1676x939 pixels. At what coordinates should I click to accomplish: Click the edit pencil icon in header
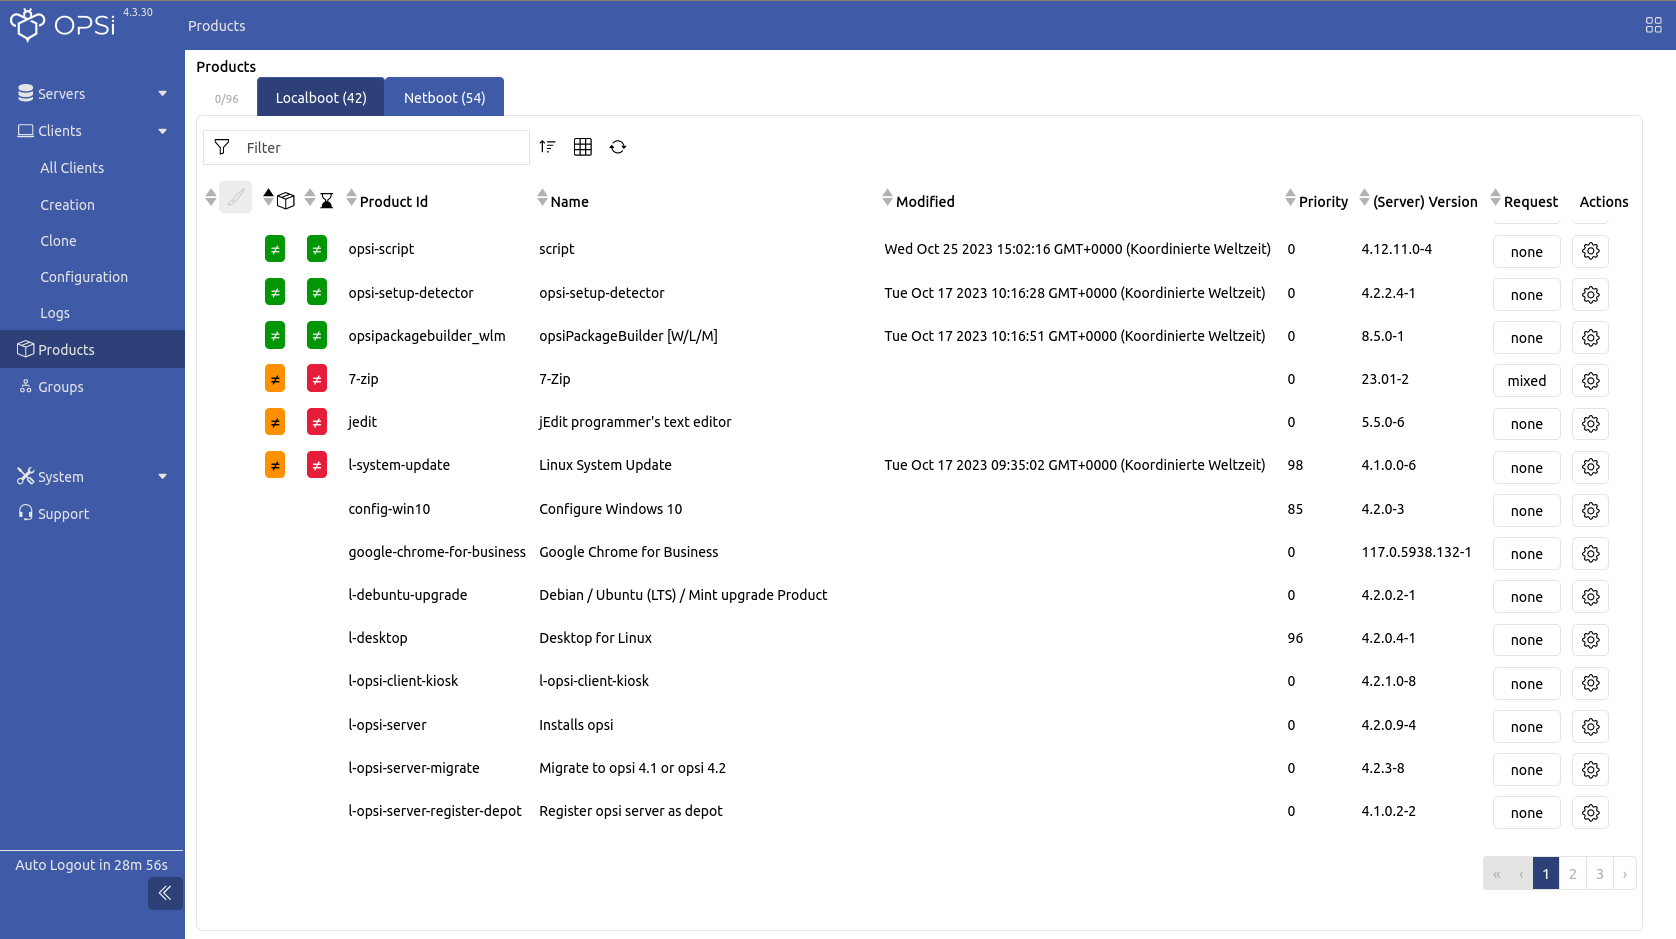(235, 197)
